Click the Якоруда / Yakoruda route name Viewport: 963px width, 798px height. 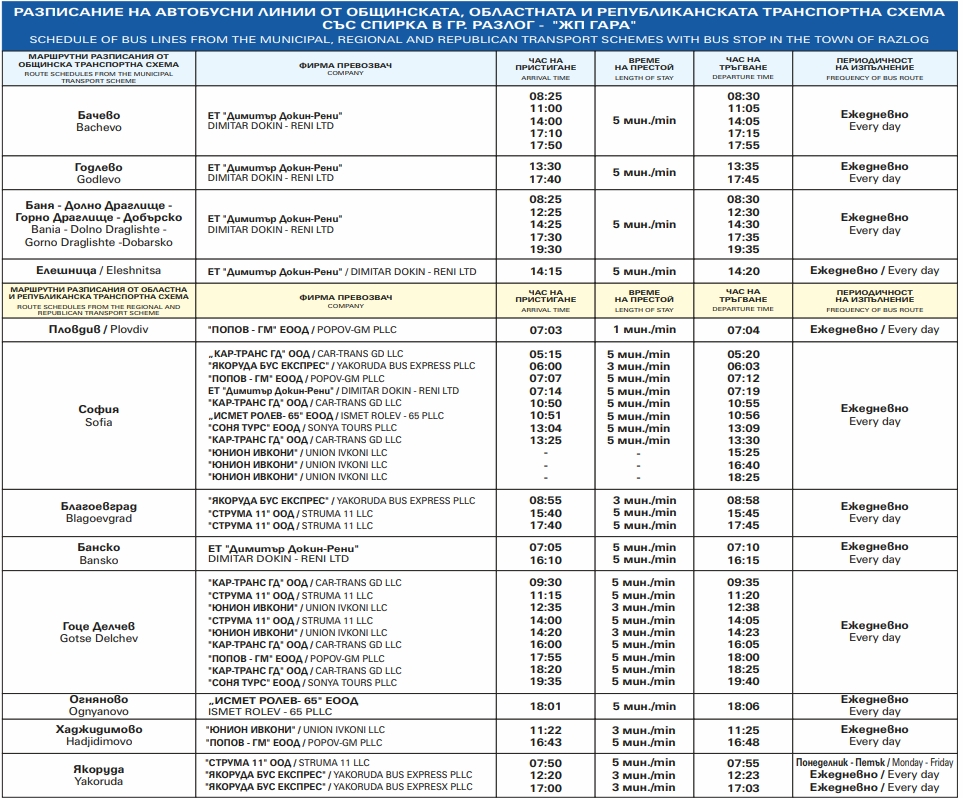(x=99, y=775)
